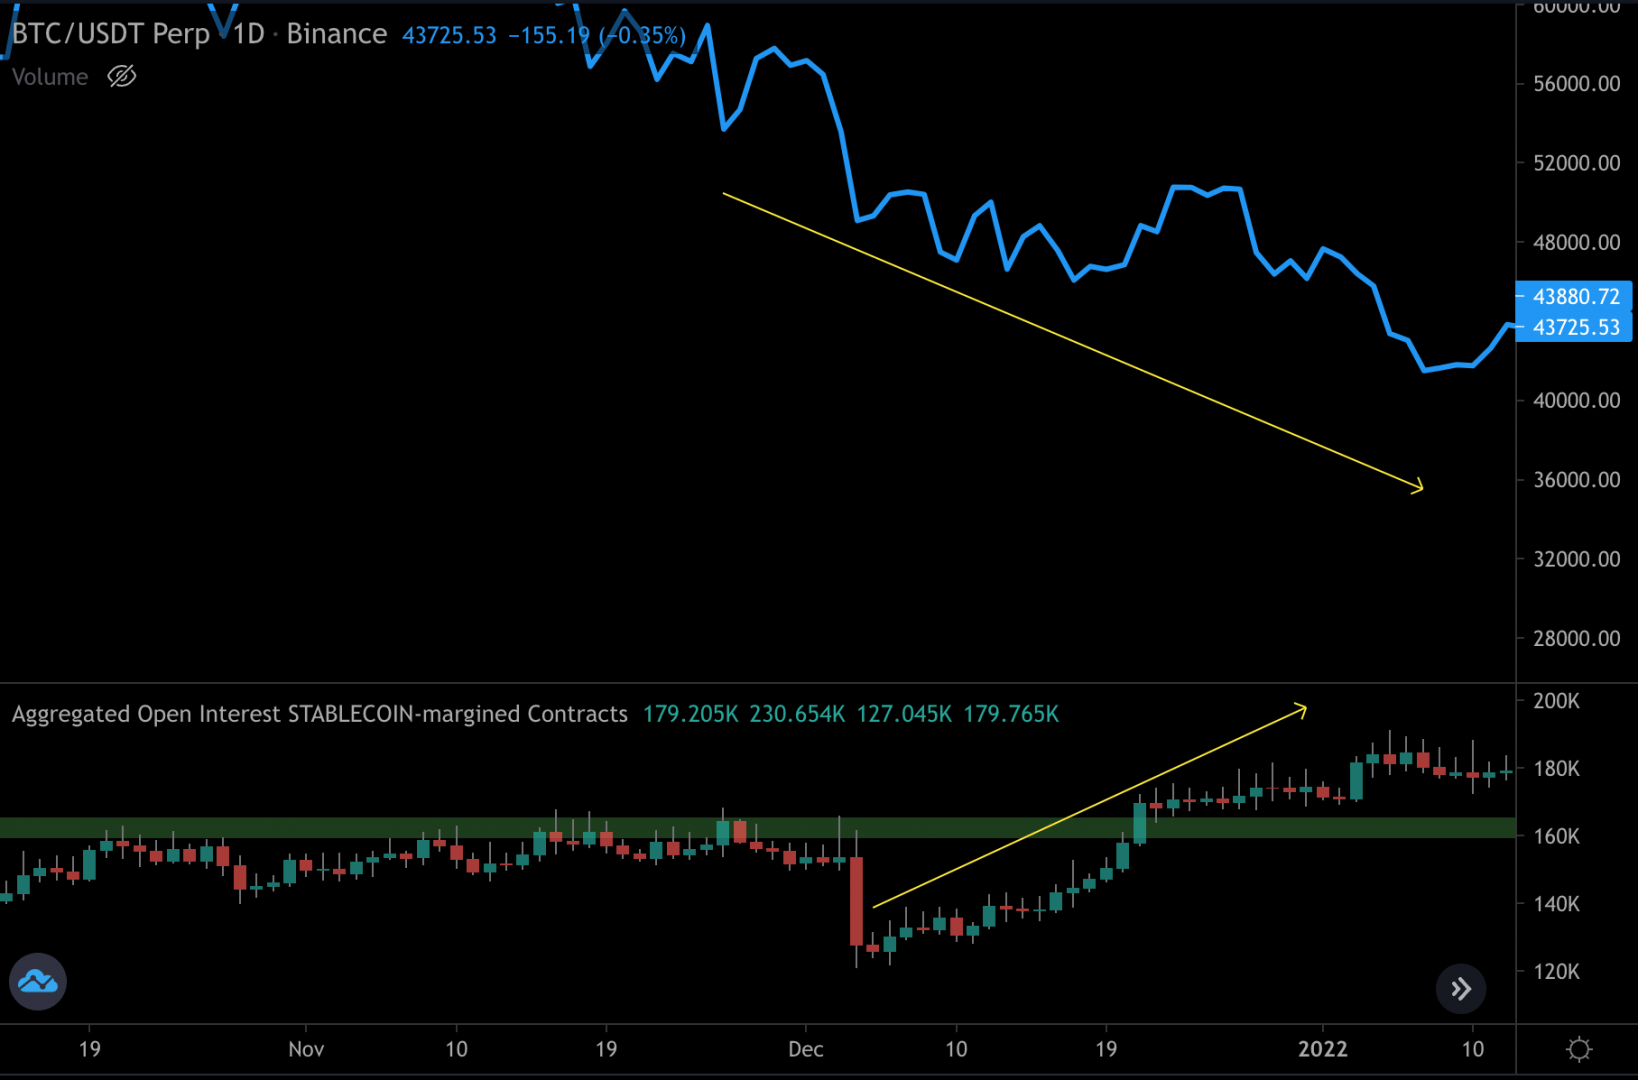Click the BTC/USDT Perp symbol title
Viewport: 1638px width, 1080px height.
[x=111, y=34]
